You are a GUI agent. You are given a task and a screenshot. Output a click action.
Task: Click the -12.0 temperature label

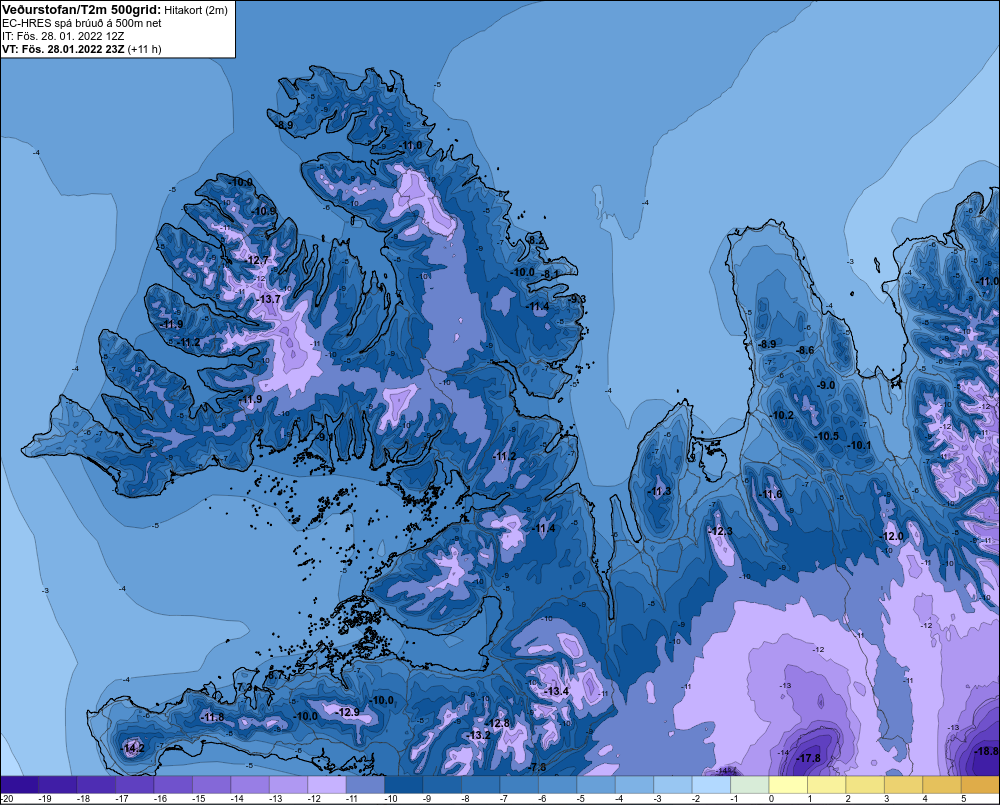(x=892, y=536)
